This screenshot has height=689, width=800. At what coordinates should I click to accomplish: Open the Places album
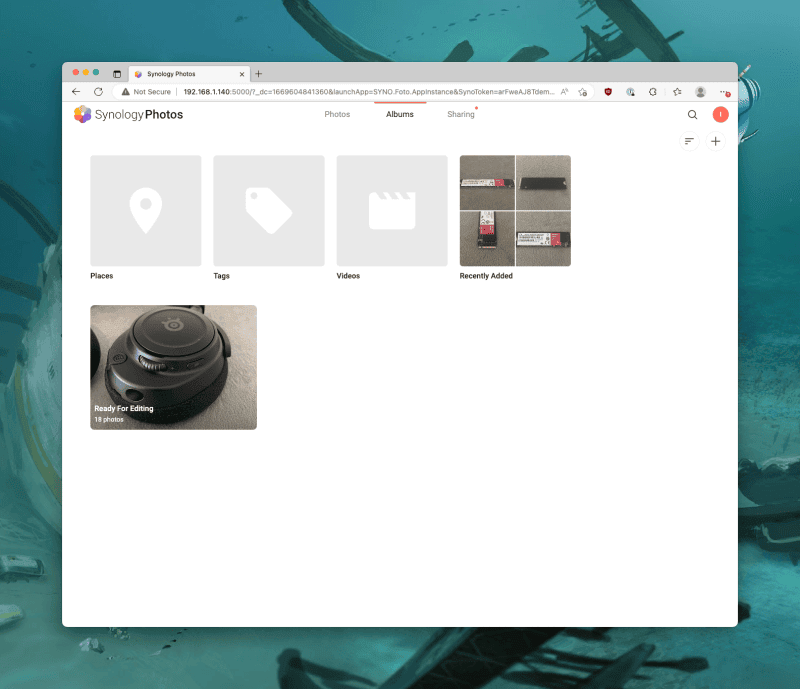[146, 211]
